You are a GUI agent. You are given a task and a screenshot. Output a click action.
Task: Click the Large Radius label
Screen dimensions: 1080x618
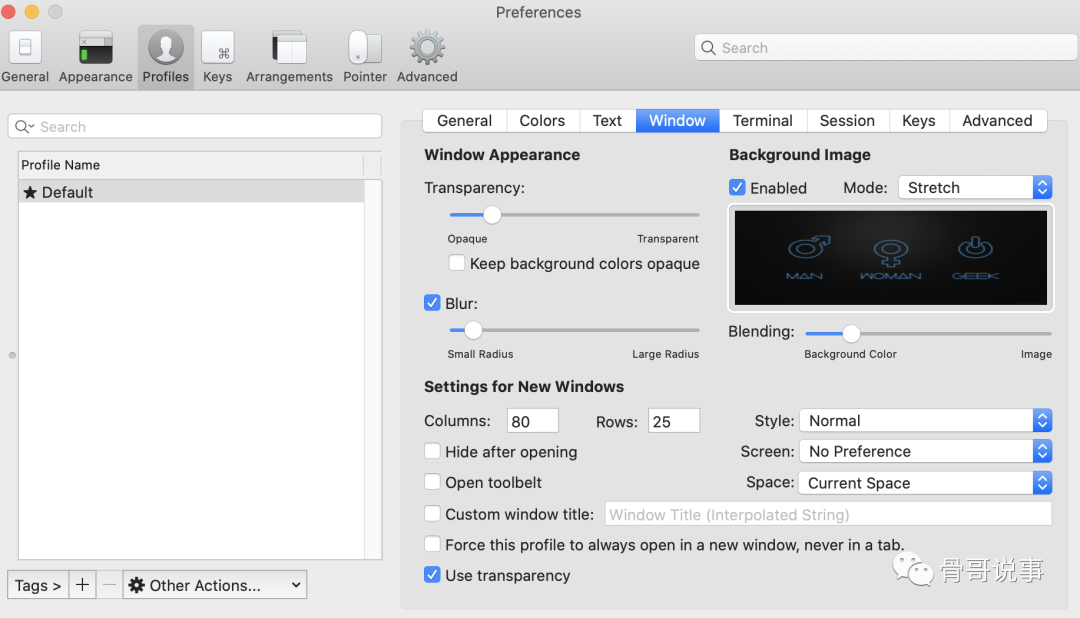(x=665, y=354)
